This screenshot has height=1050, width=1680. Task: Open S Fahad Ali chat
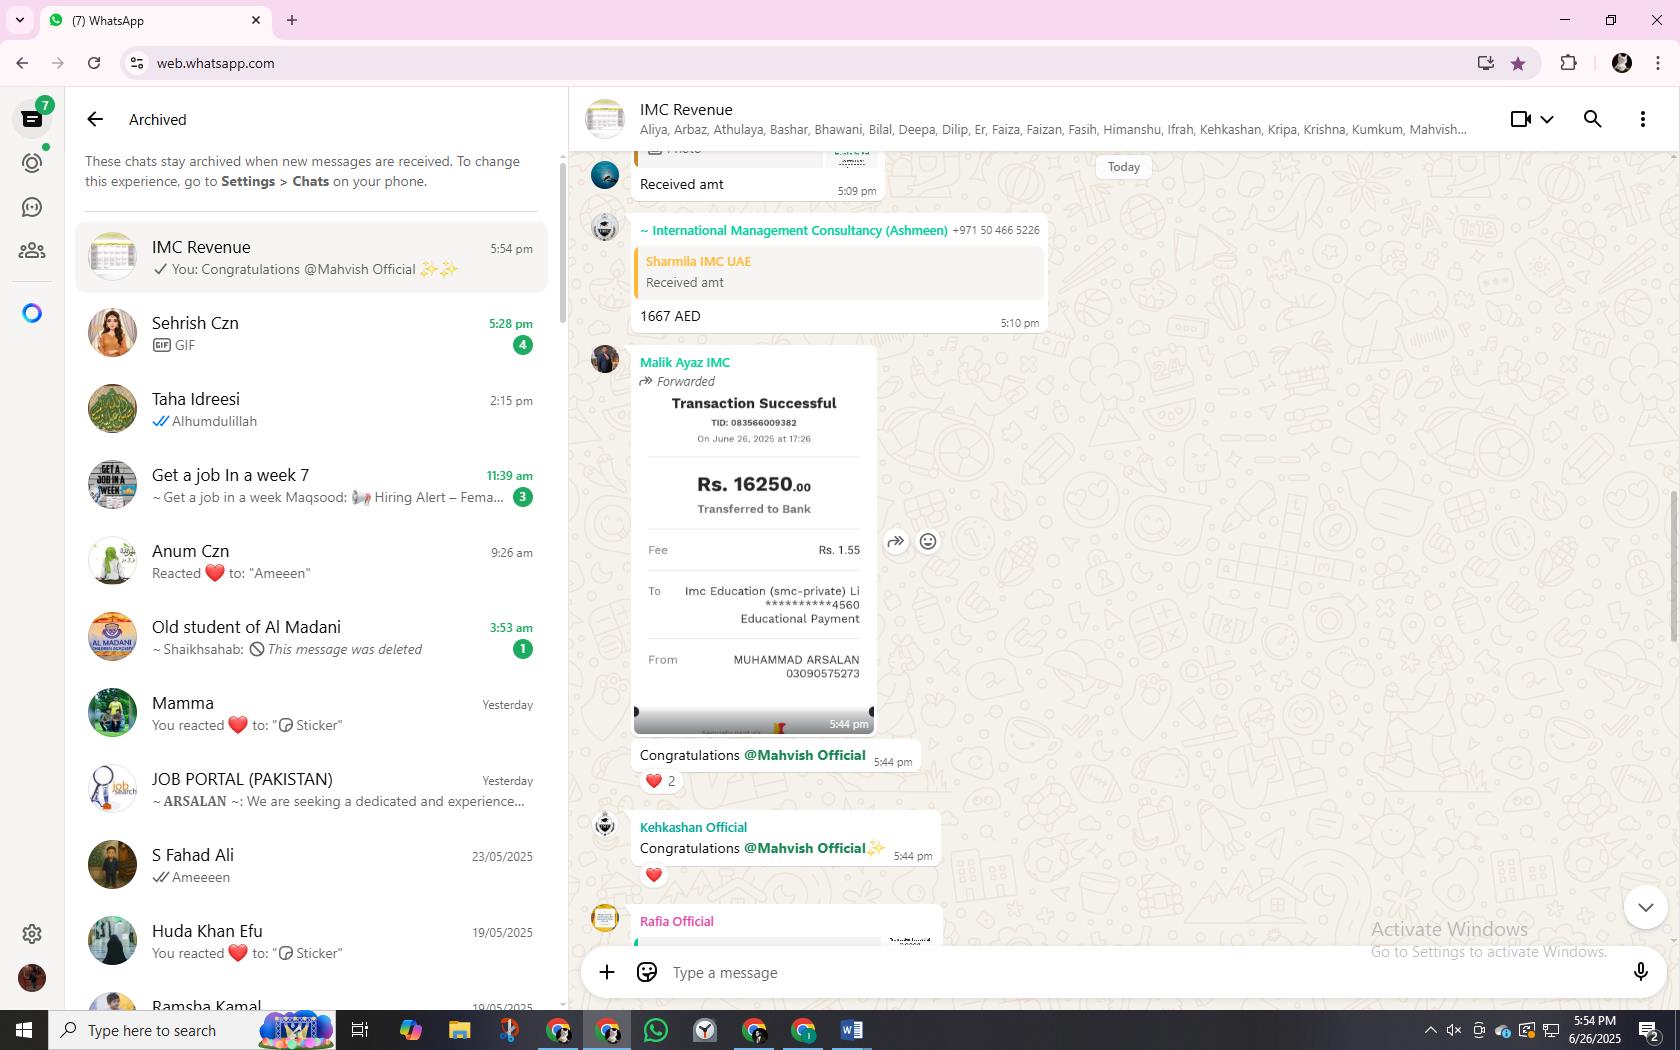[311, 865]
